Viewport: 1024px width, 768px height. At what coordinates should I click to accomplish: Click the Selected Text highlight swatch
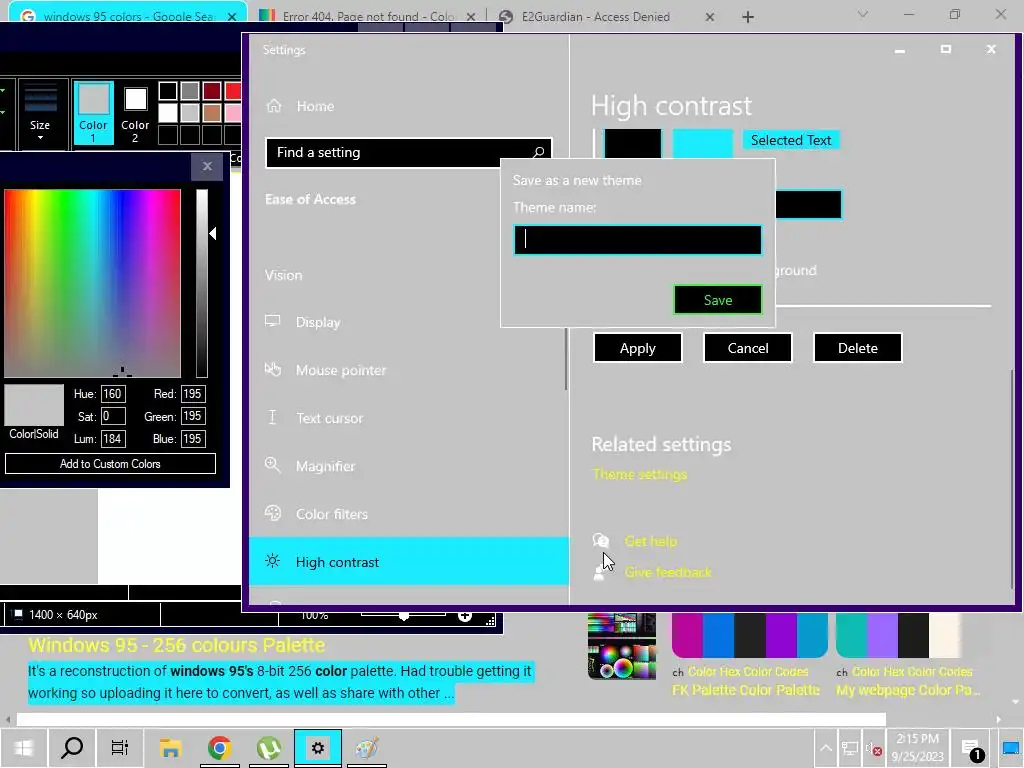791,140
